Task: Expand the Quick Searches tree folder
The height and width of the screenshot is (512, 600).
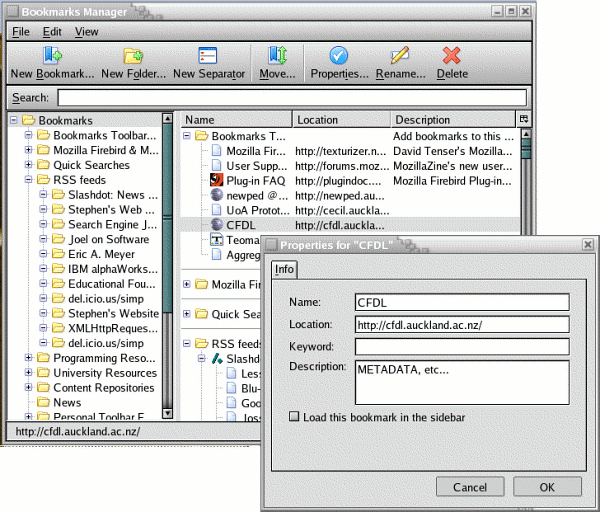Action: 28,165
